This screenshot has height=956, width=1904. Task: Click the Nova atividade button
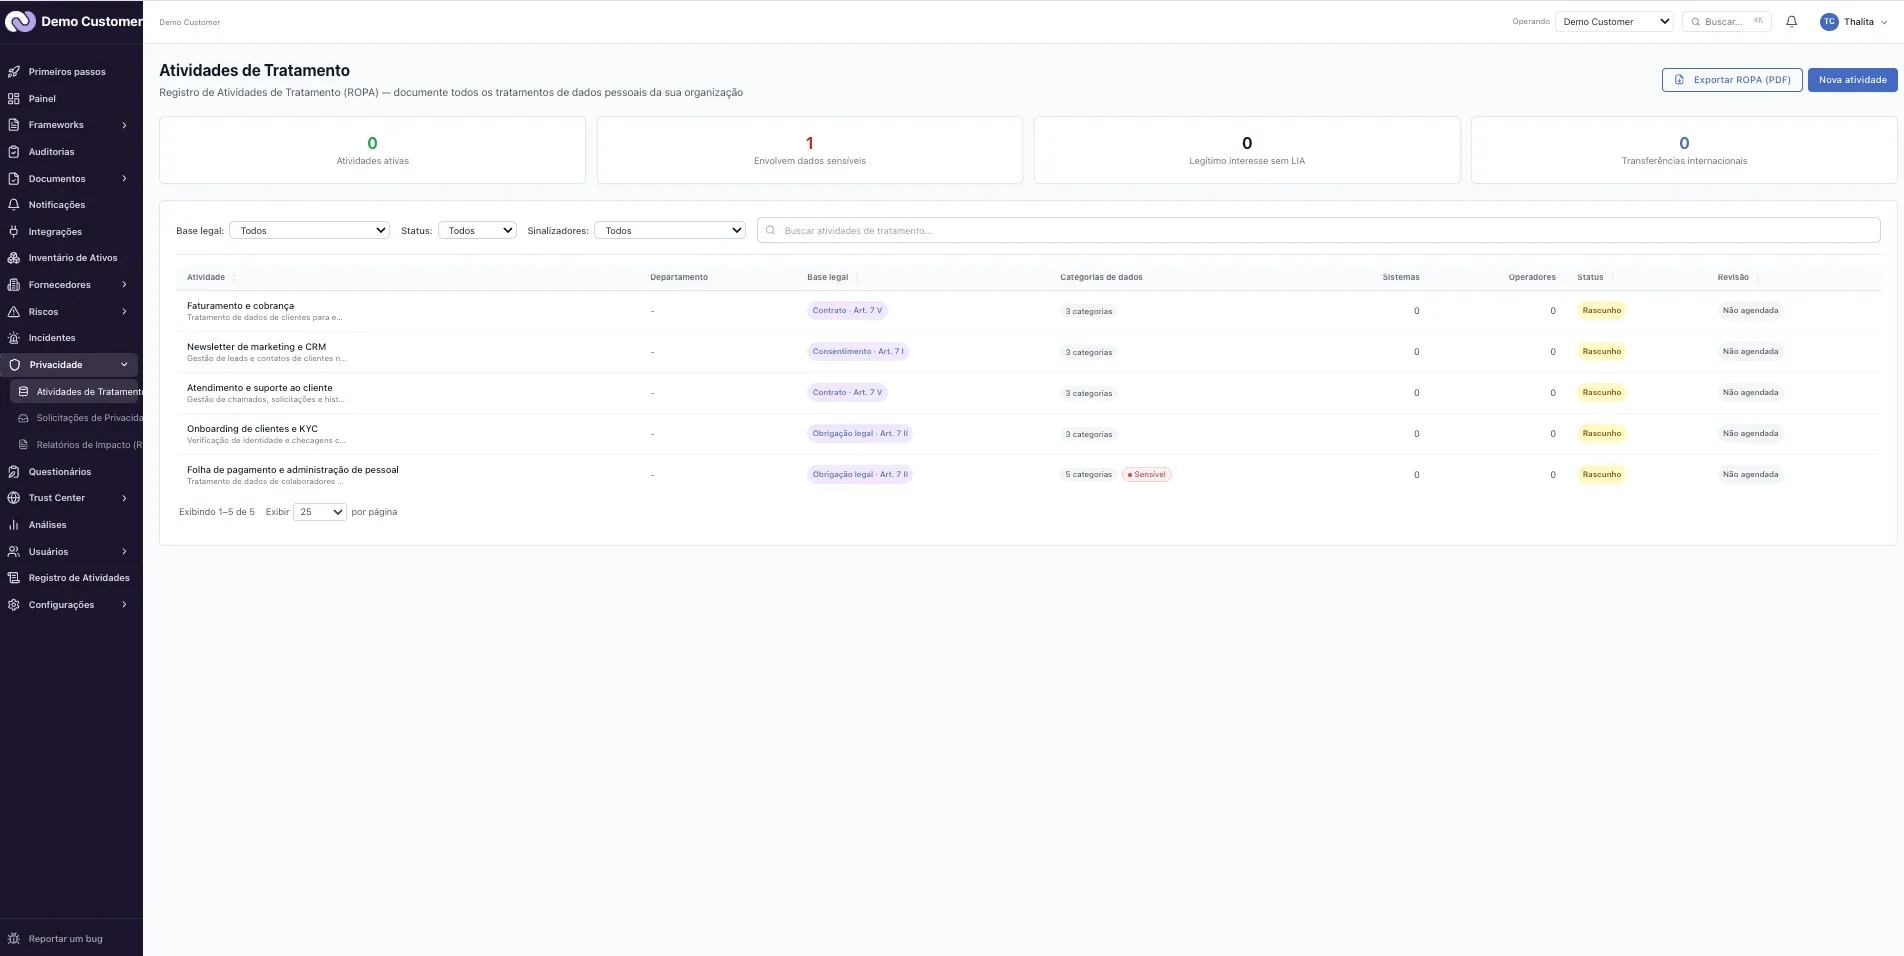pos(1852,80)
